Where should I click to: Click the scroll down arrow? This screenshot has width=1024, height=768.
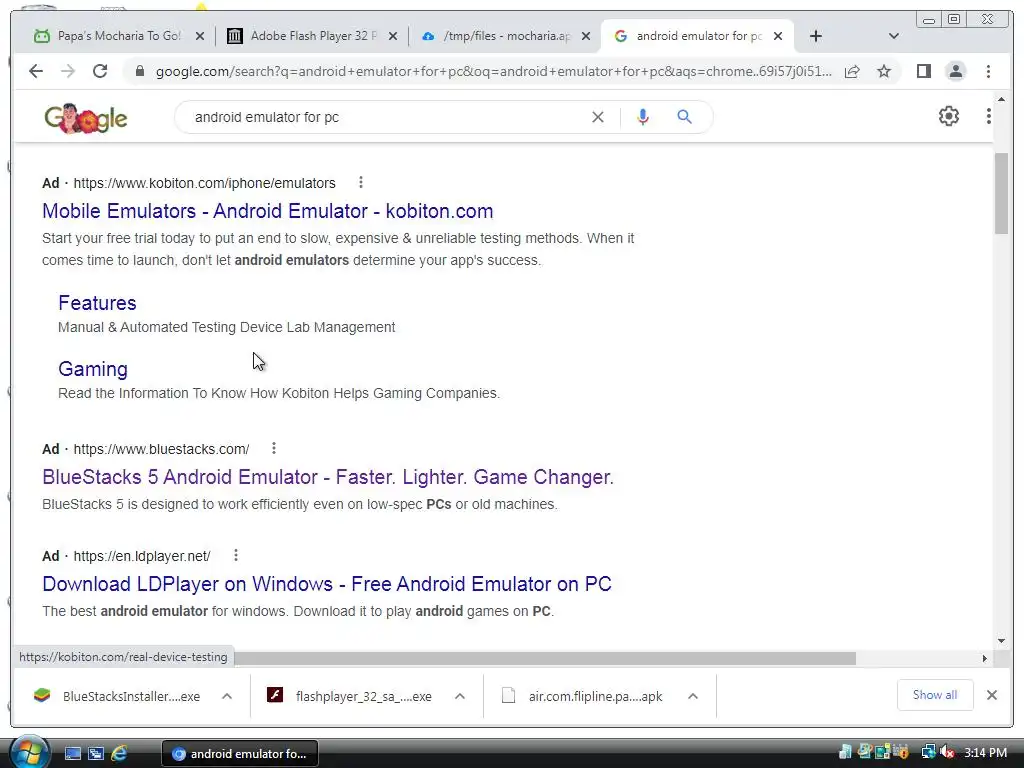pyautogui.click(x=1001, y=641)
